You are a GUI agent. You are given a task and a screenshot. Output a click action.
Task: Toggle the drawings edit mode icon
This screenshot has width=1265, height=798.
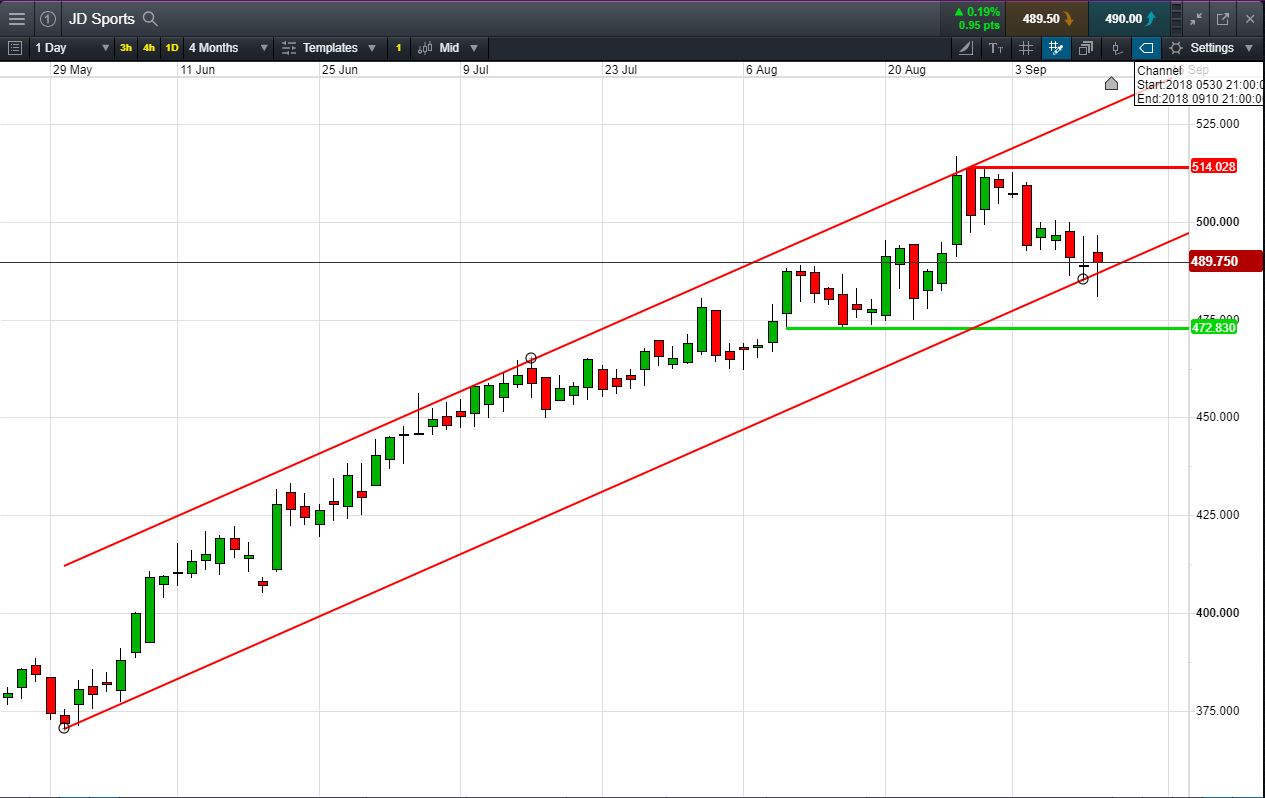click(x=1056, y=47)
